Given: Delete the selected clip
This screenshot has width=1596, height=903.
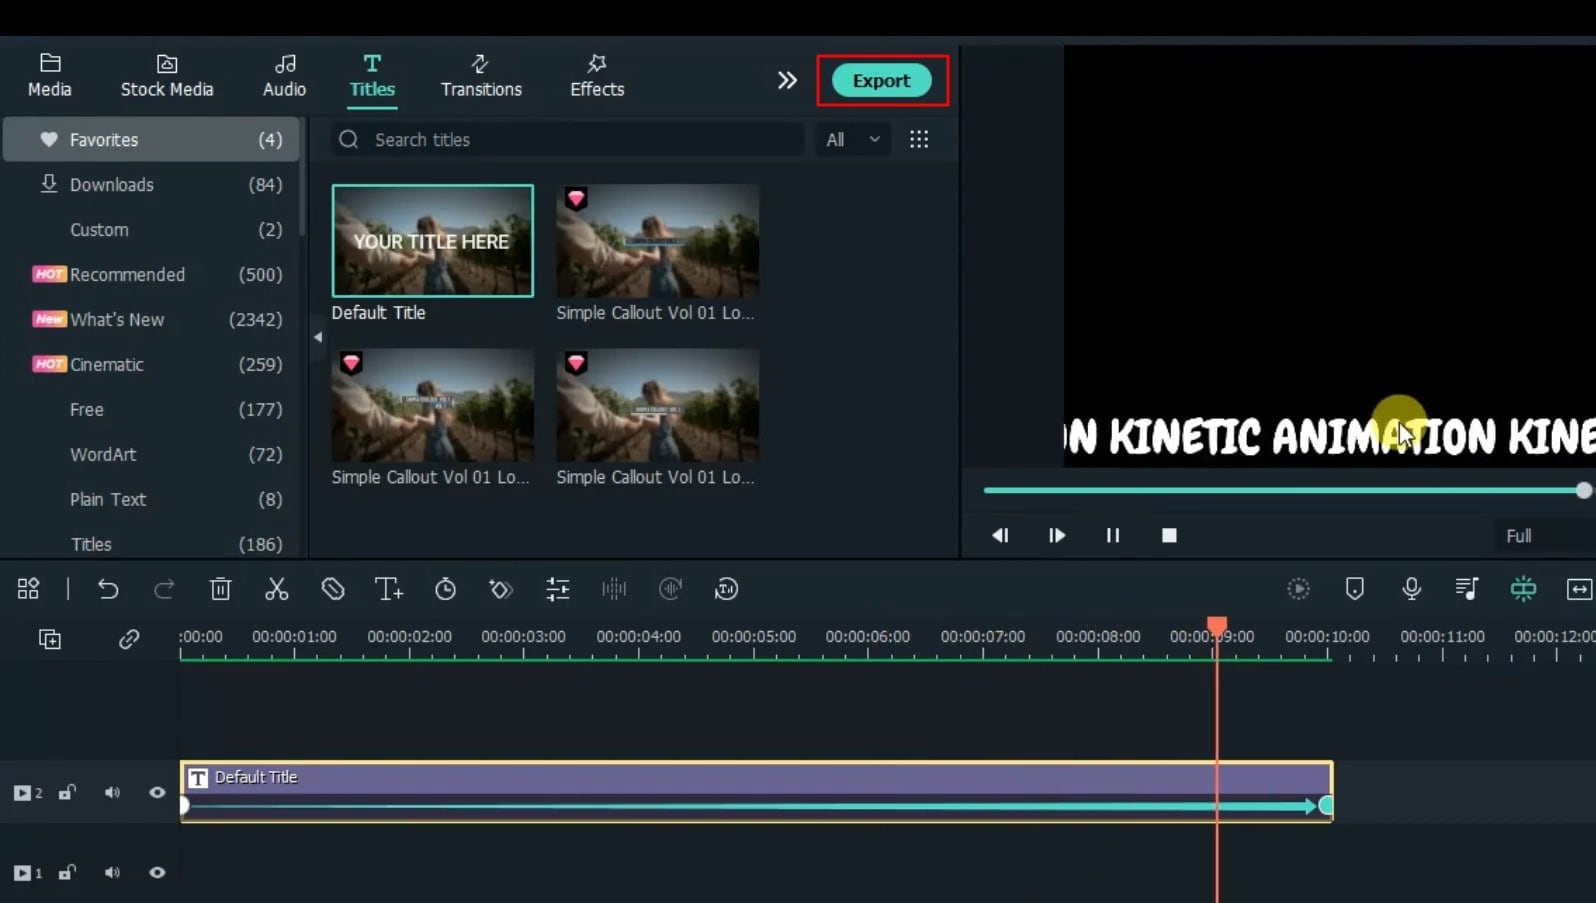Looking at the screenshot, I should [x=221, y=589].
